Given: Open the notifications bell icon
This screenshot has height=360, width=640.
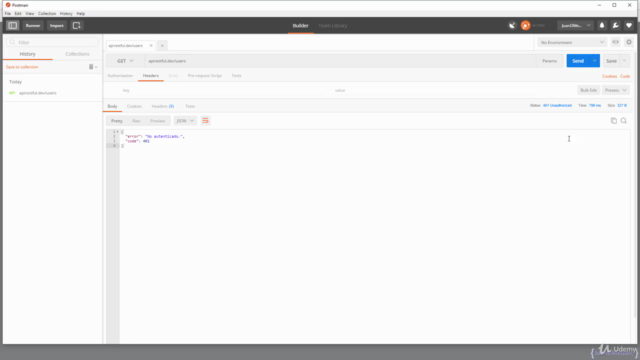Looking at the screenshot, I should coord(602,25).
